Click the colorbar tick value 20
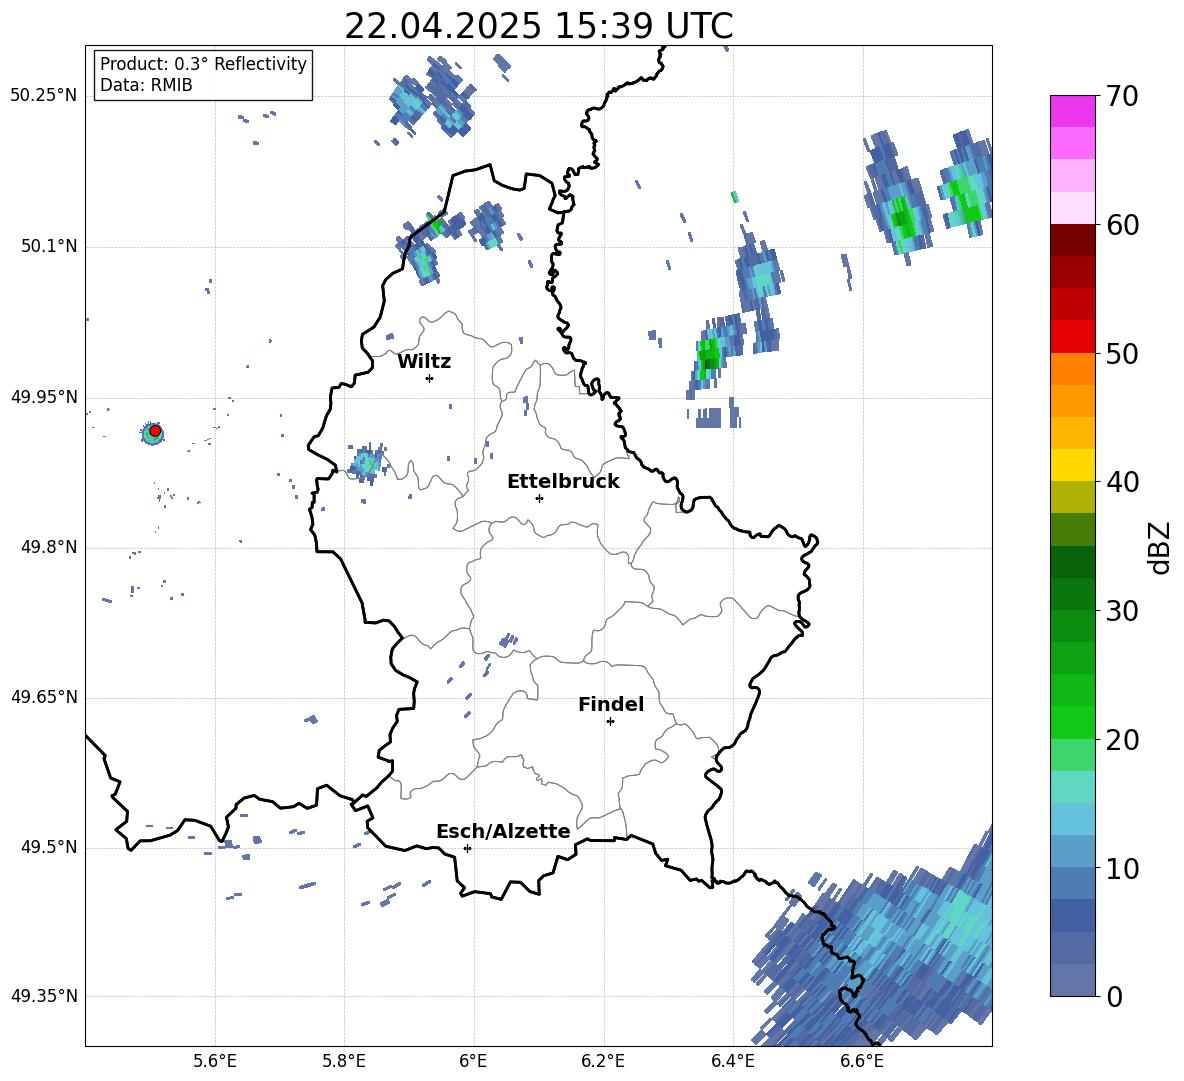 (1122, 740)
